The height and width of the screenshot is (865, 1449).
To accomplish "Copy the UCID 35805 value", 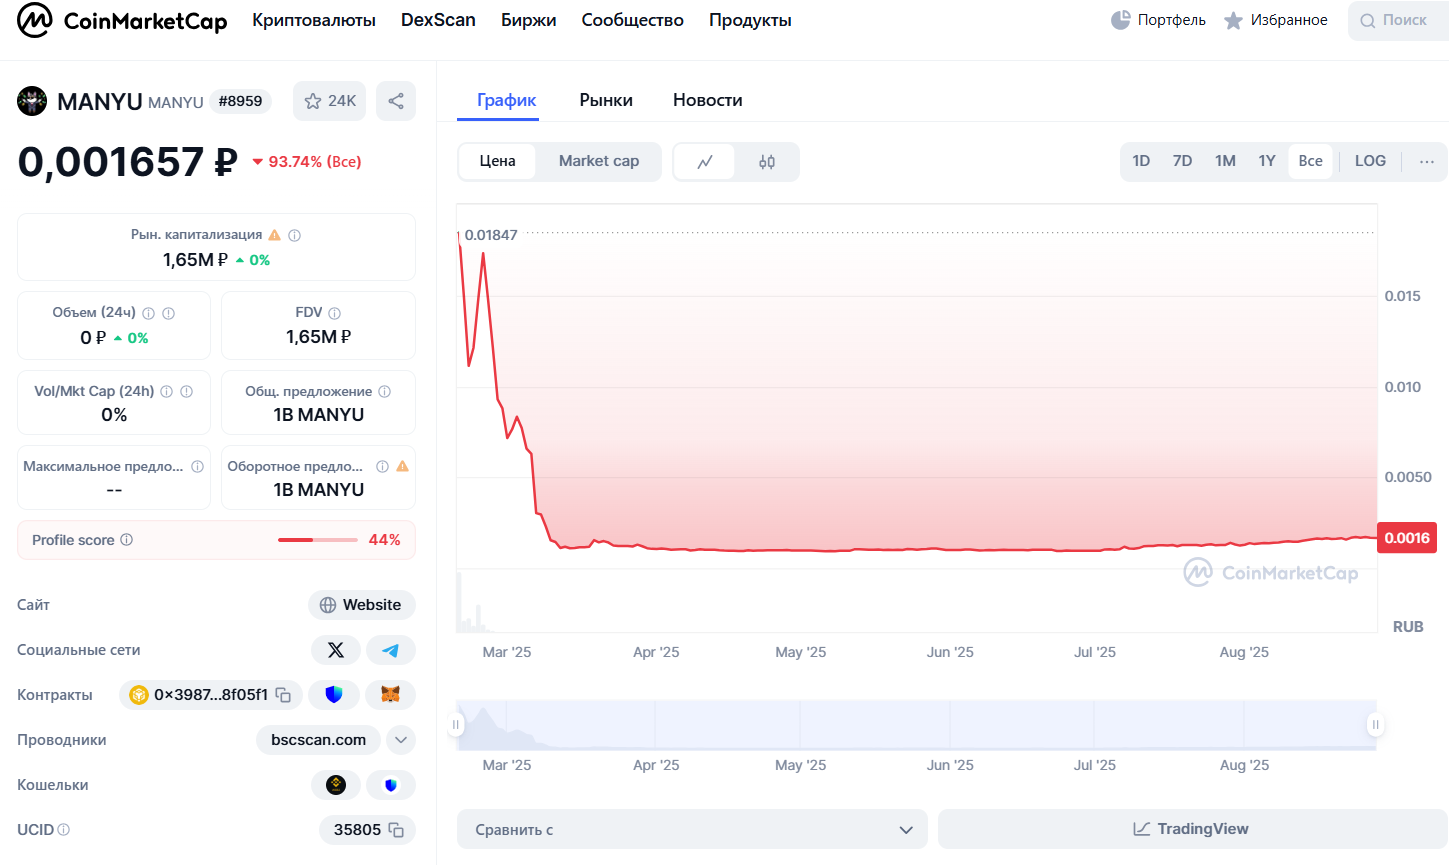I will (396, 830).
